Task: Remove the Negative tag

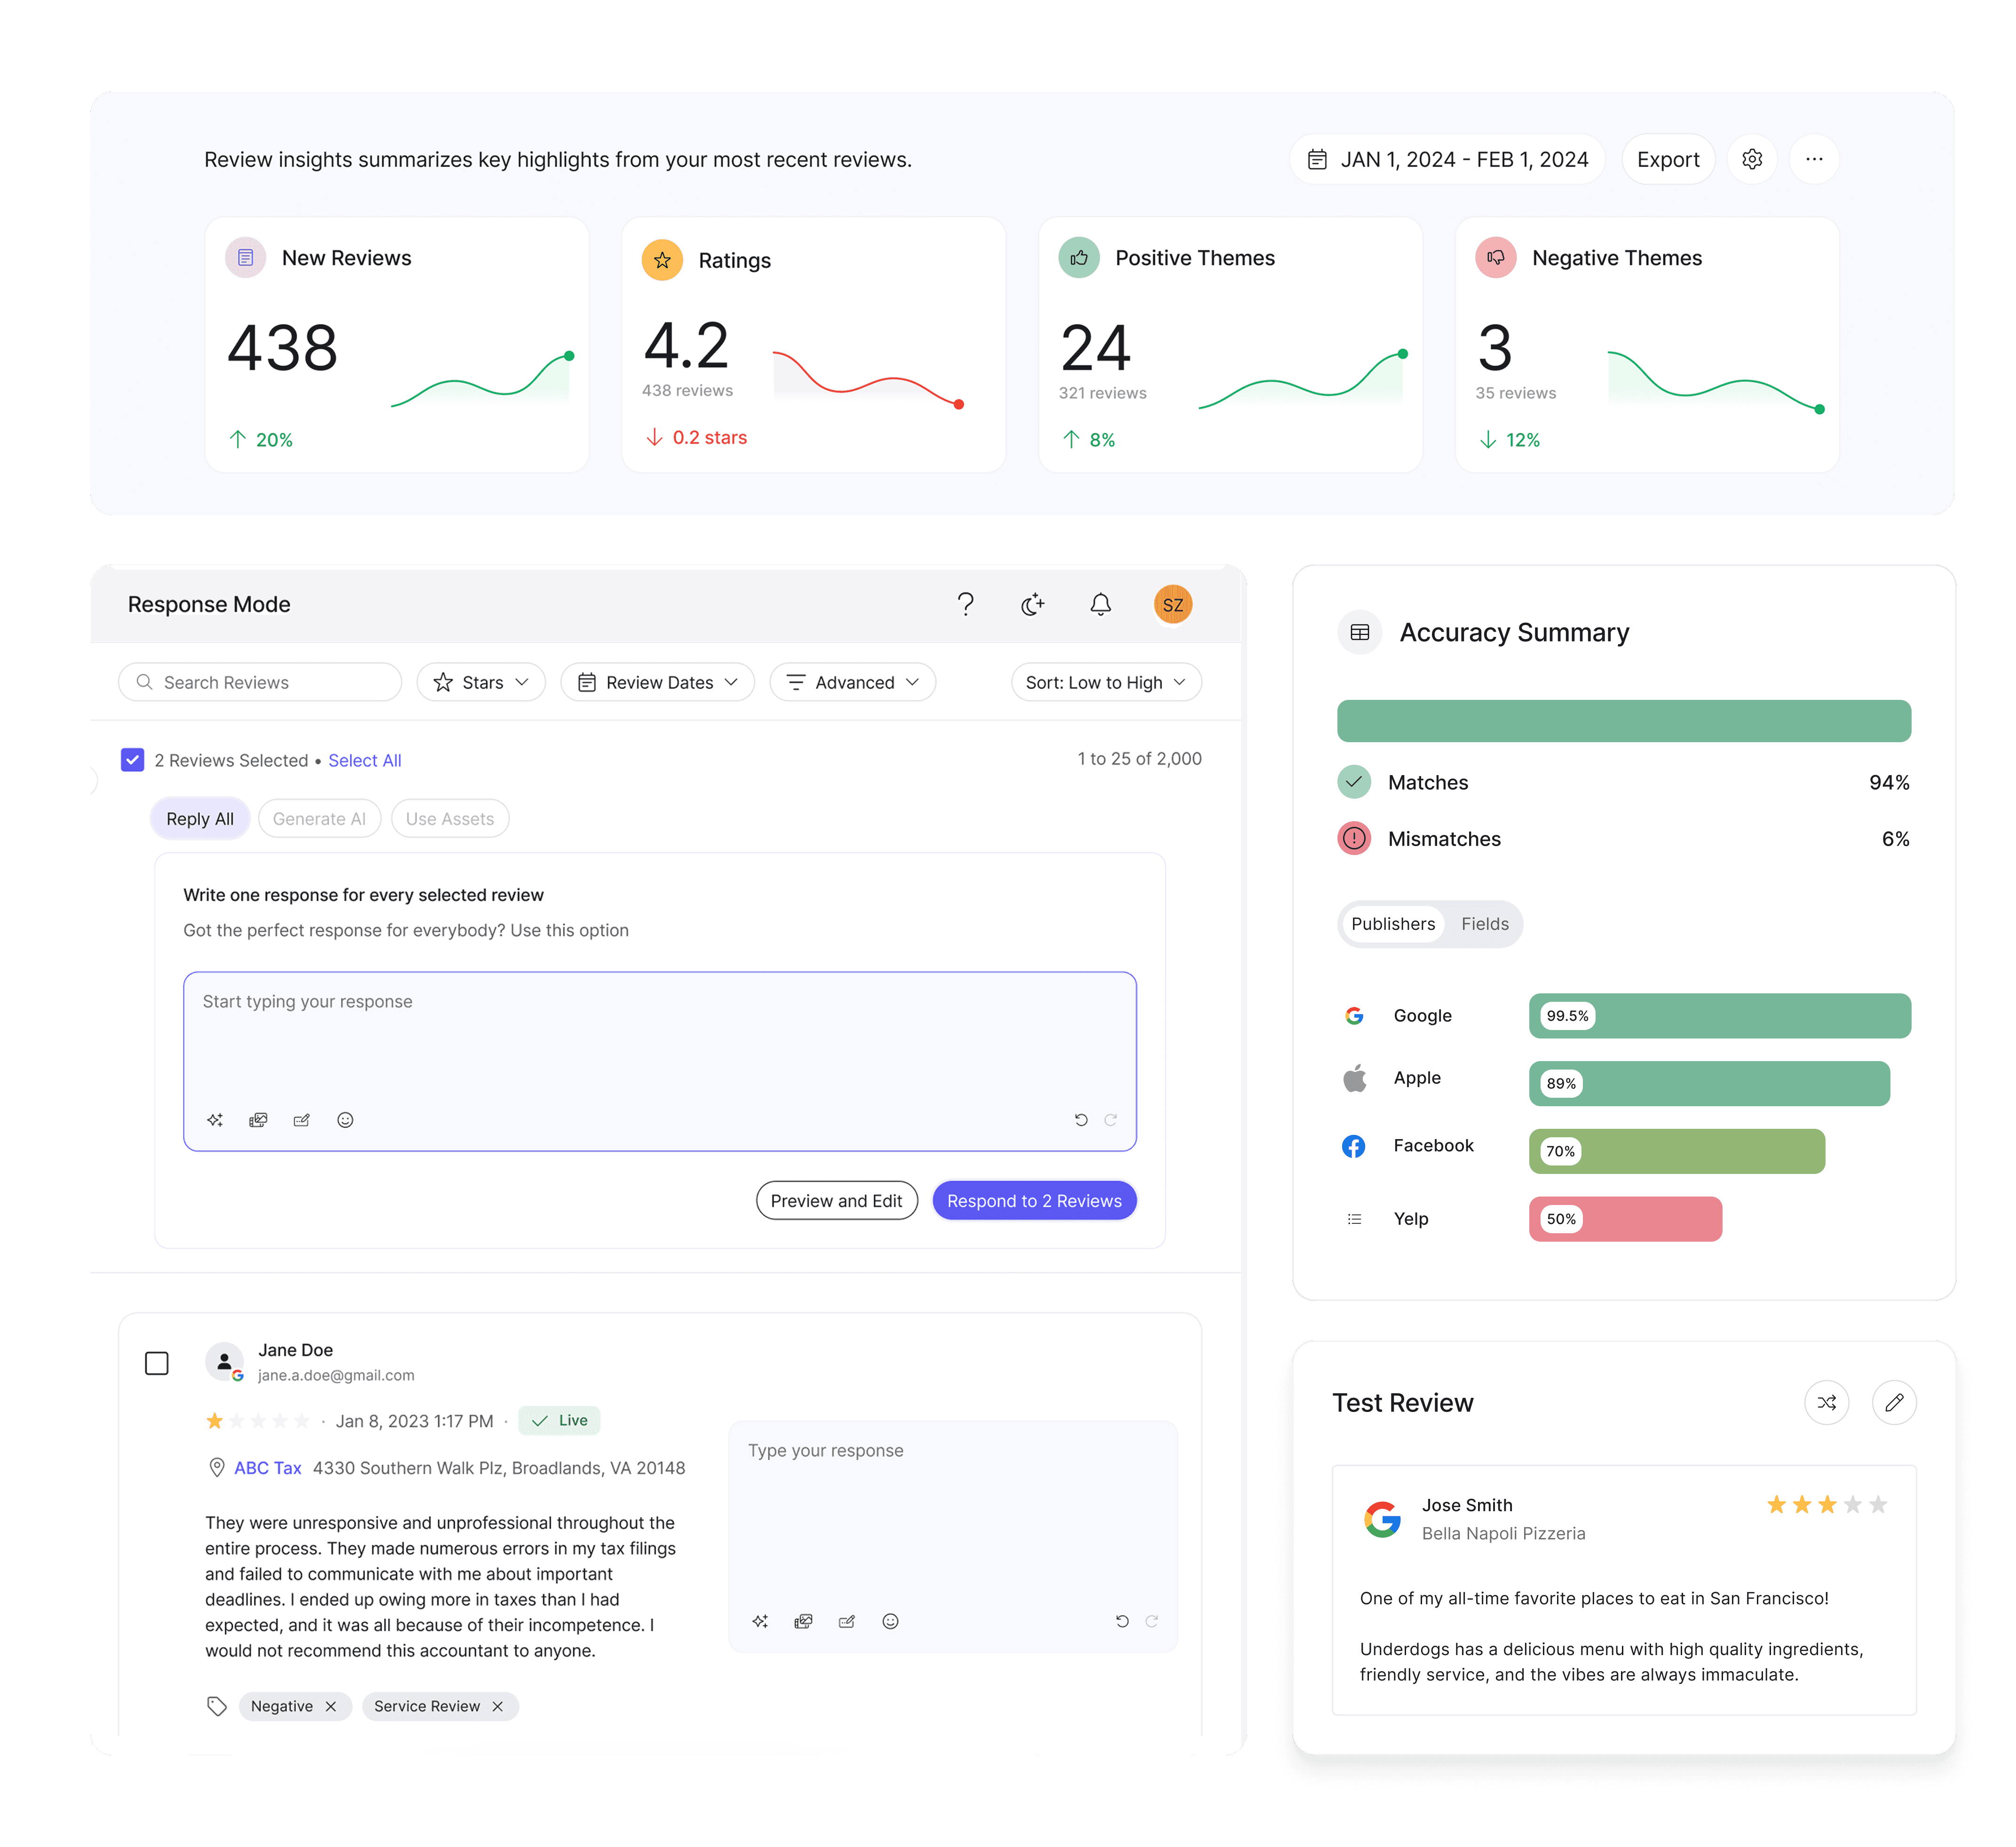Action: click(331, 1706)
